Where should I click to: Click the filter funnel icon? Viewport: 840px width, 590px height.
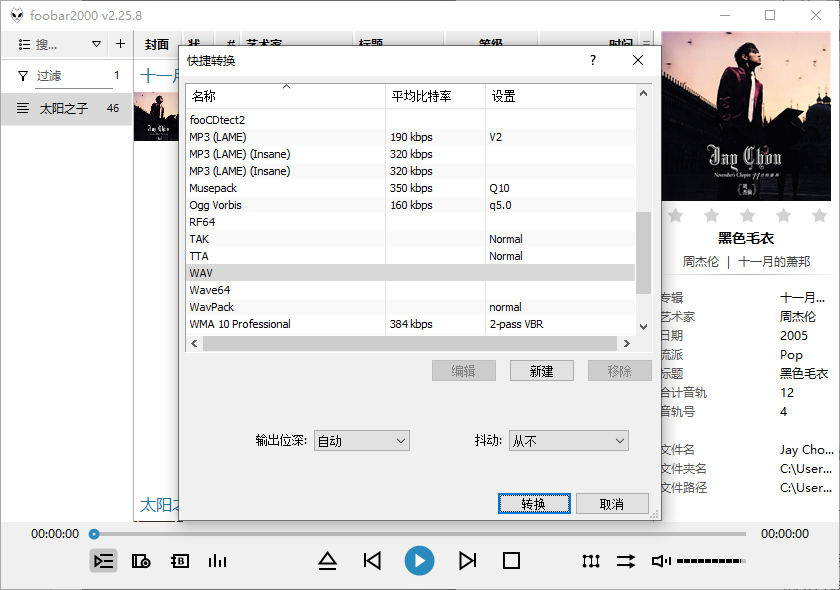tap(22, 76)
